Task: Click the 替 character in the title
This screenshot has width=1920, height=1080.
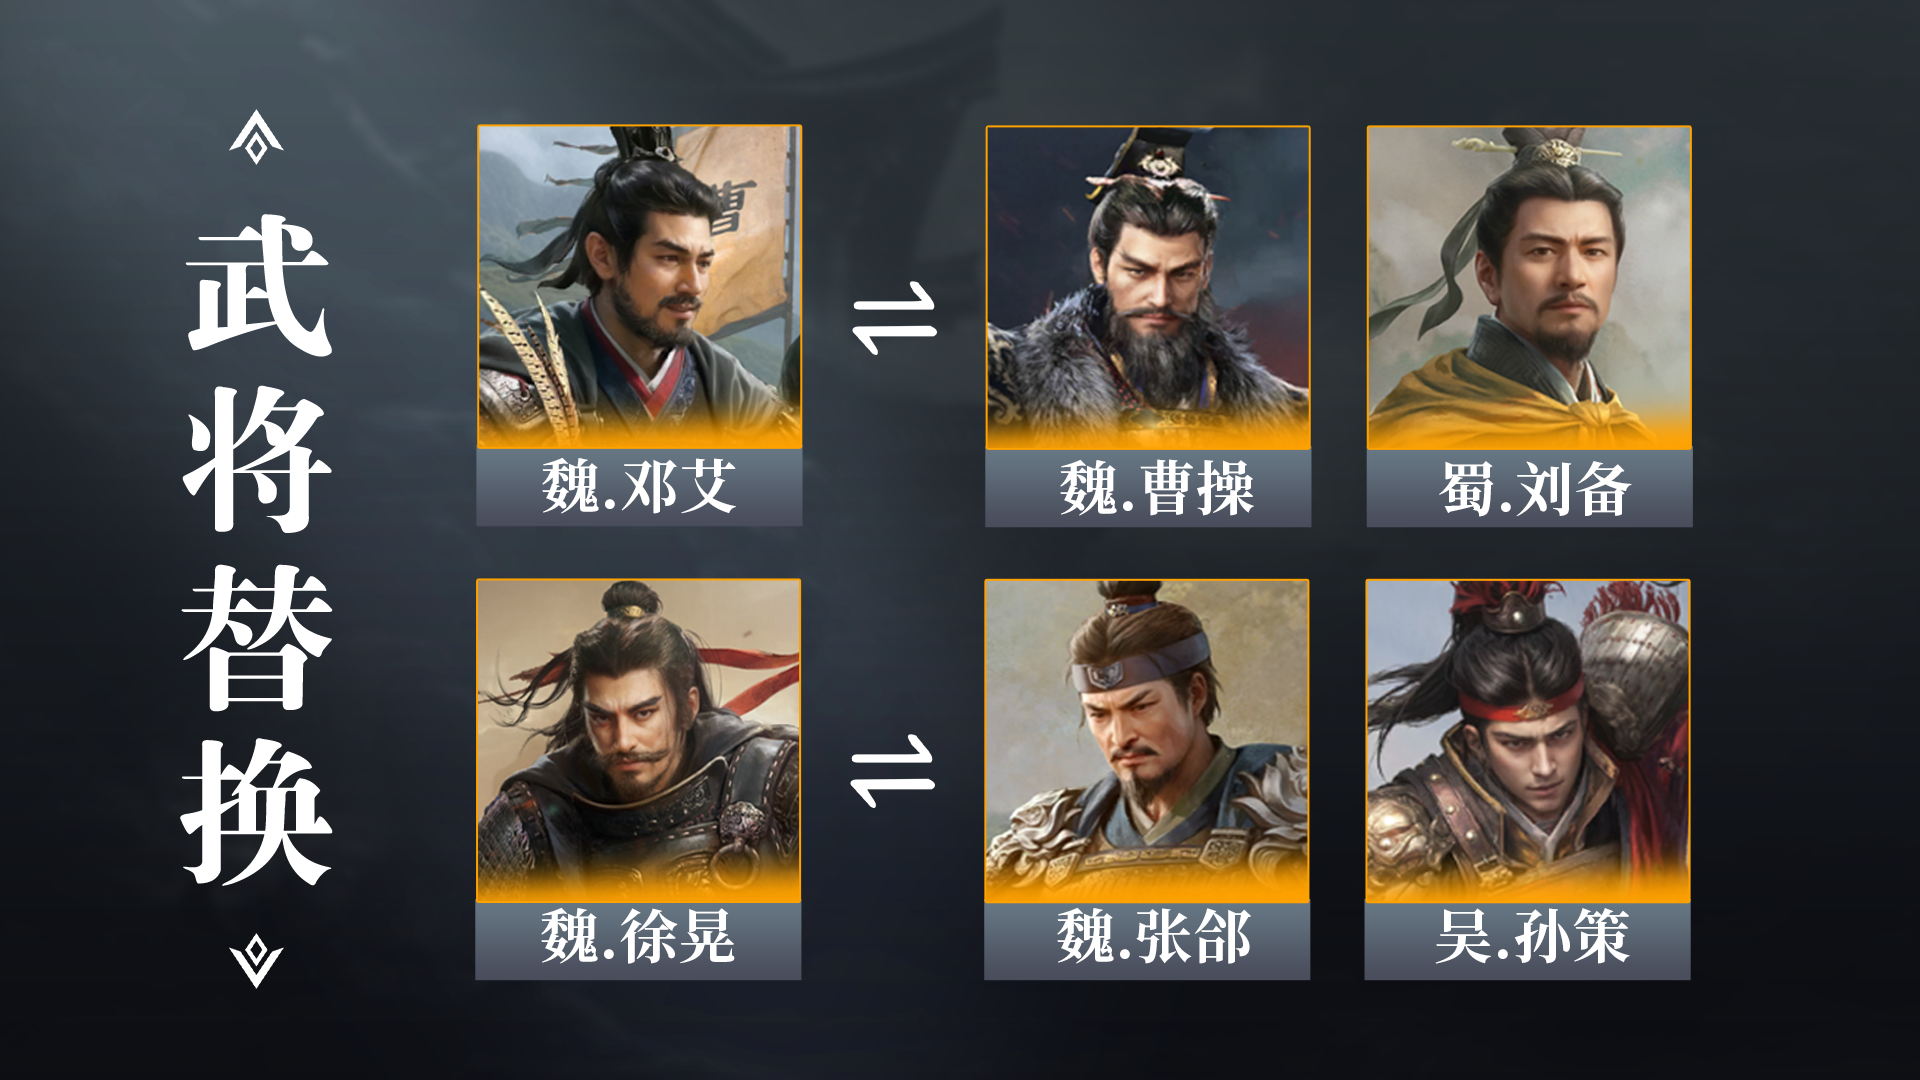Action: click(257, 637)
